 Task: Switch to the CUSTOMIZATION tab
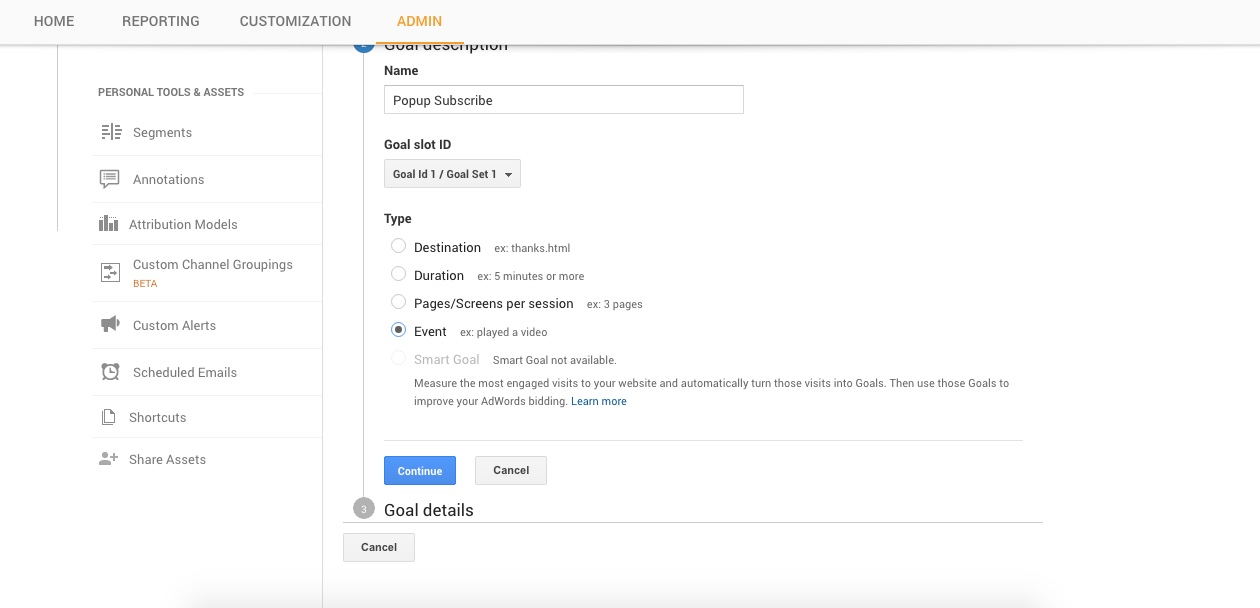coord(295,21)
